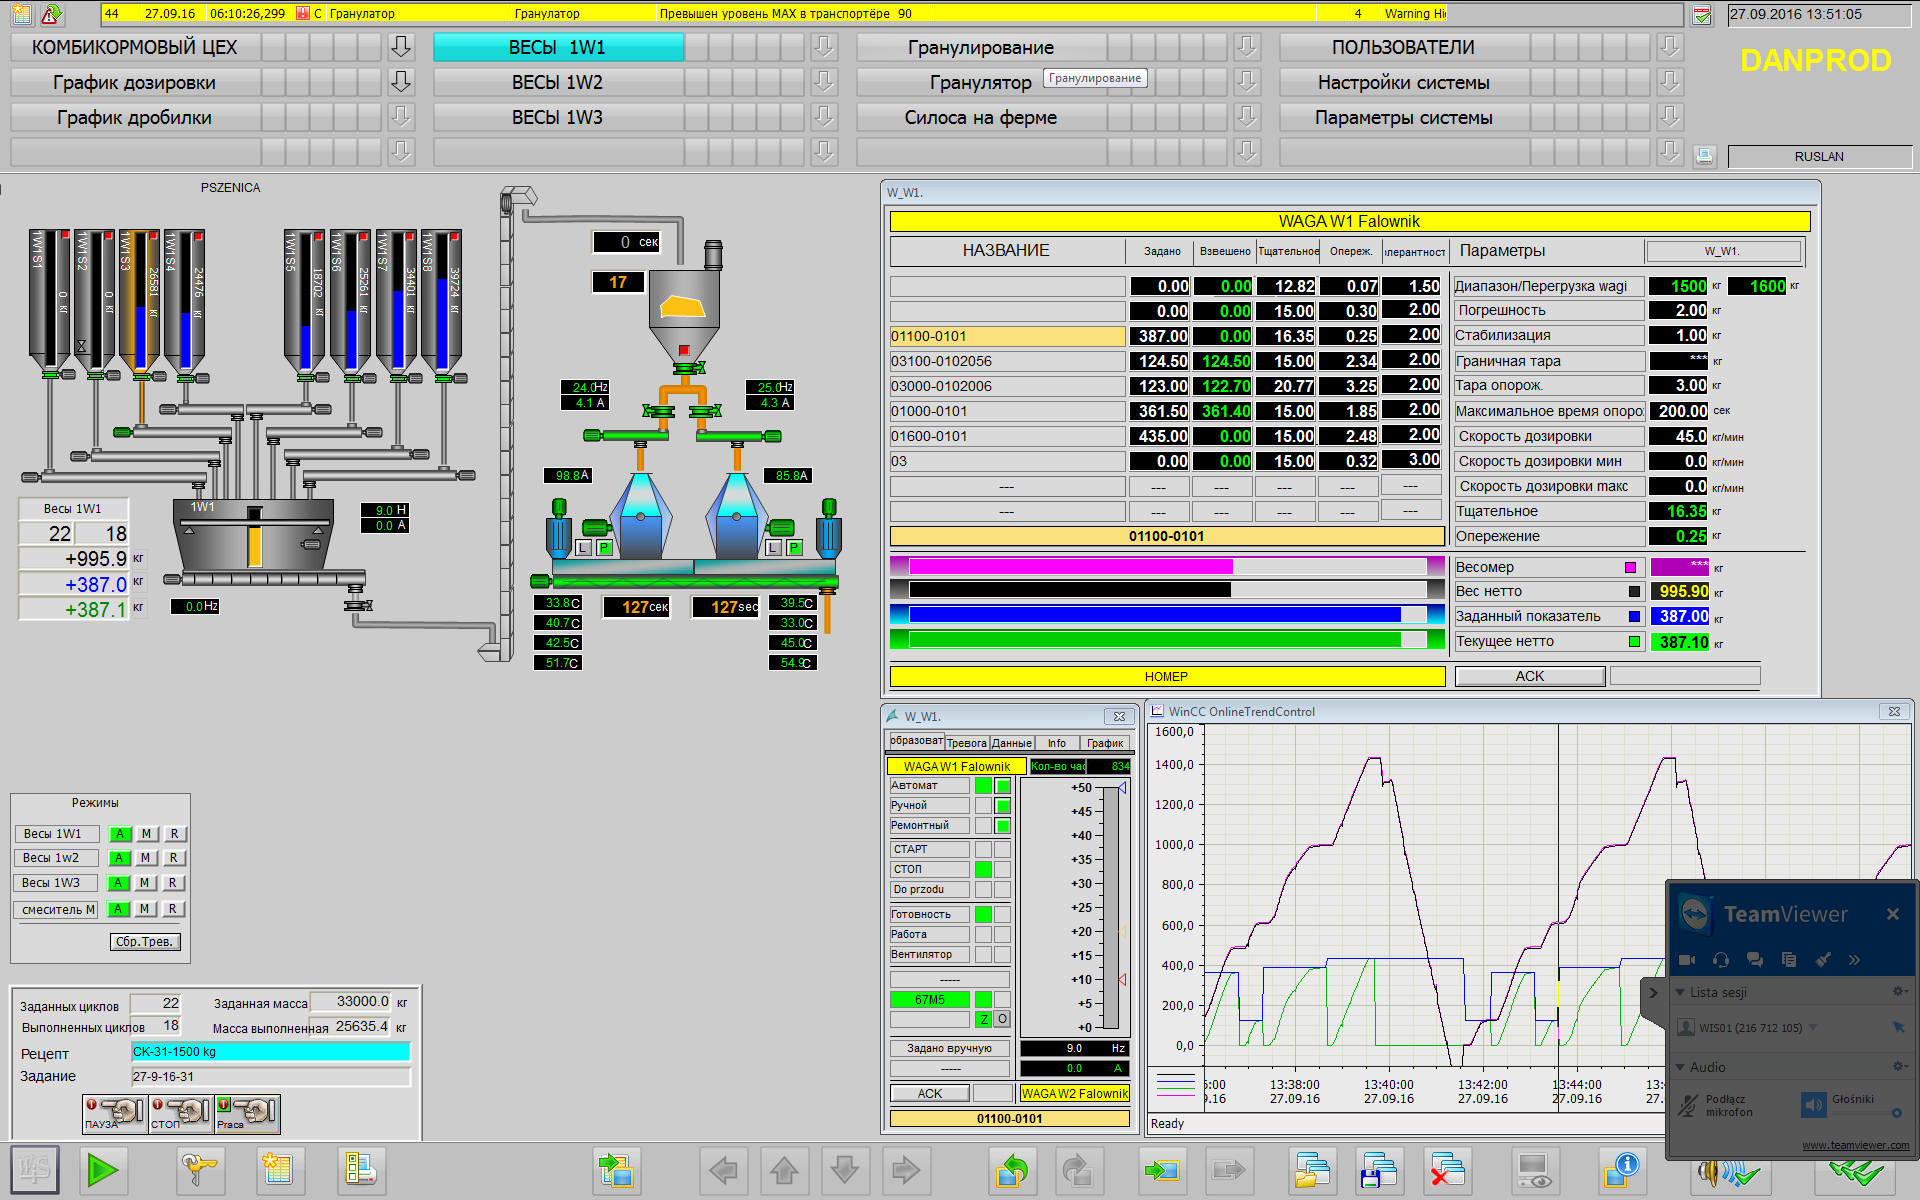
Task: Collapse the Lista sesji section in TeamViewer
Action: tap(1680, 992)
